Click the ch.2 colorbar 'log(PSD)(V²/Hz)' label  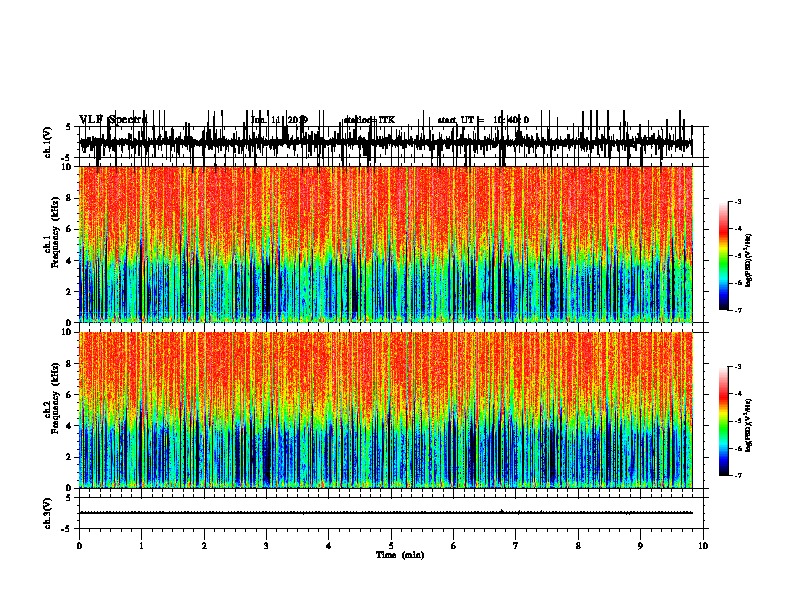(x=748, y=425)
